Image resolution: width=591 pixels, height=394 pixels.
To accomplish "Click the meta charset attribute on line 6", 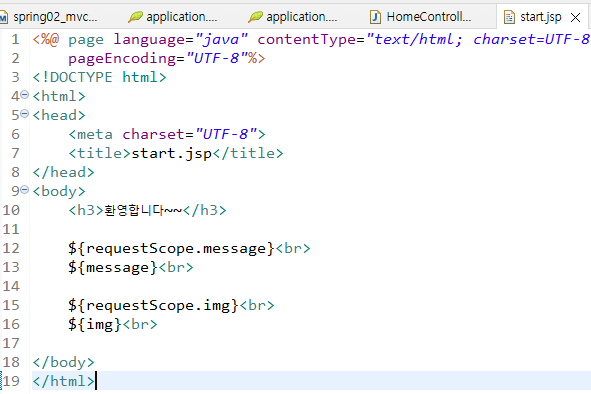I will click(190, 134).
